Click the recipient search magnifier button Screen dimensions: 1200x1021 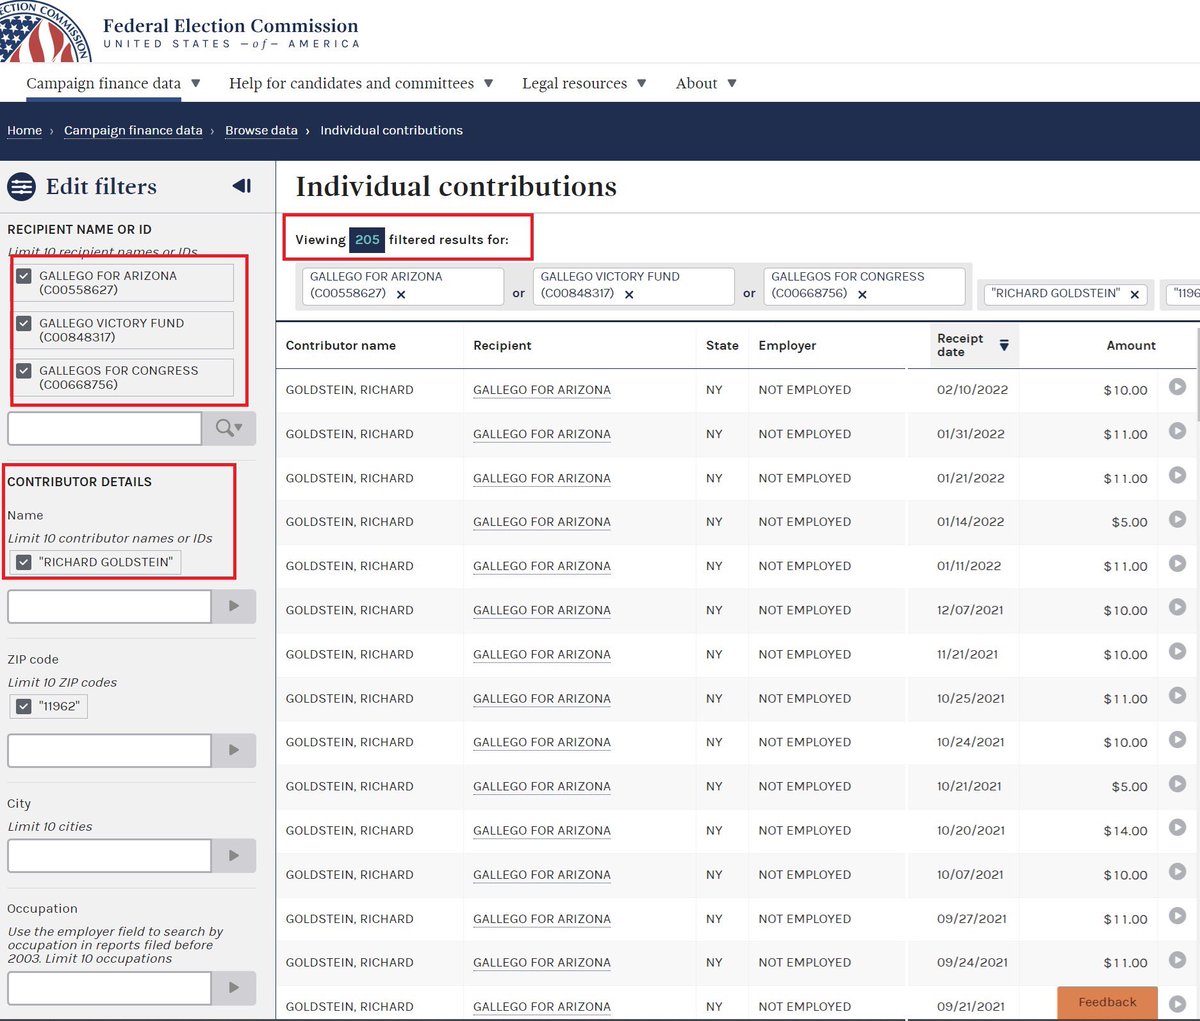coord(229,428)
